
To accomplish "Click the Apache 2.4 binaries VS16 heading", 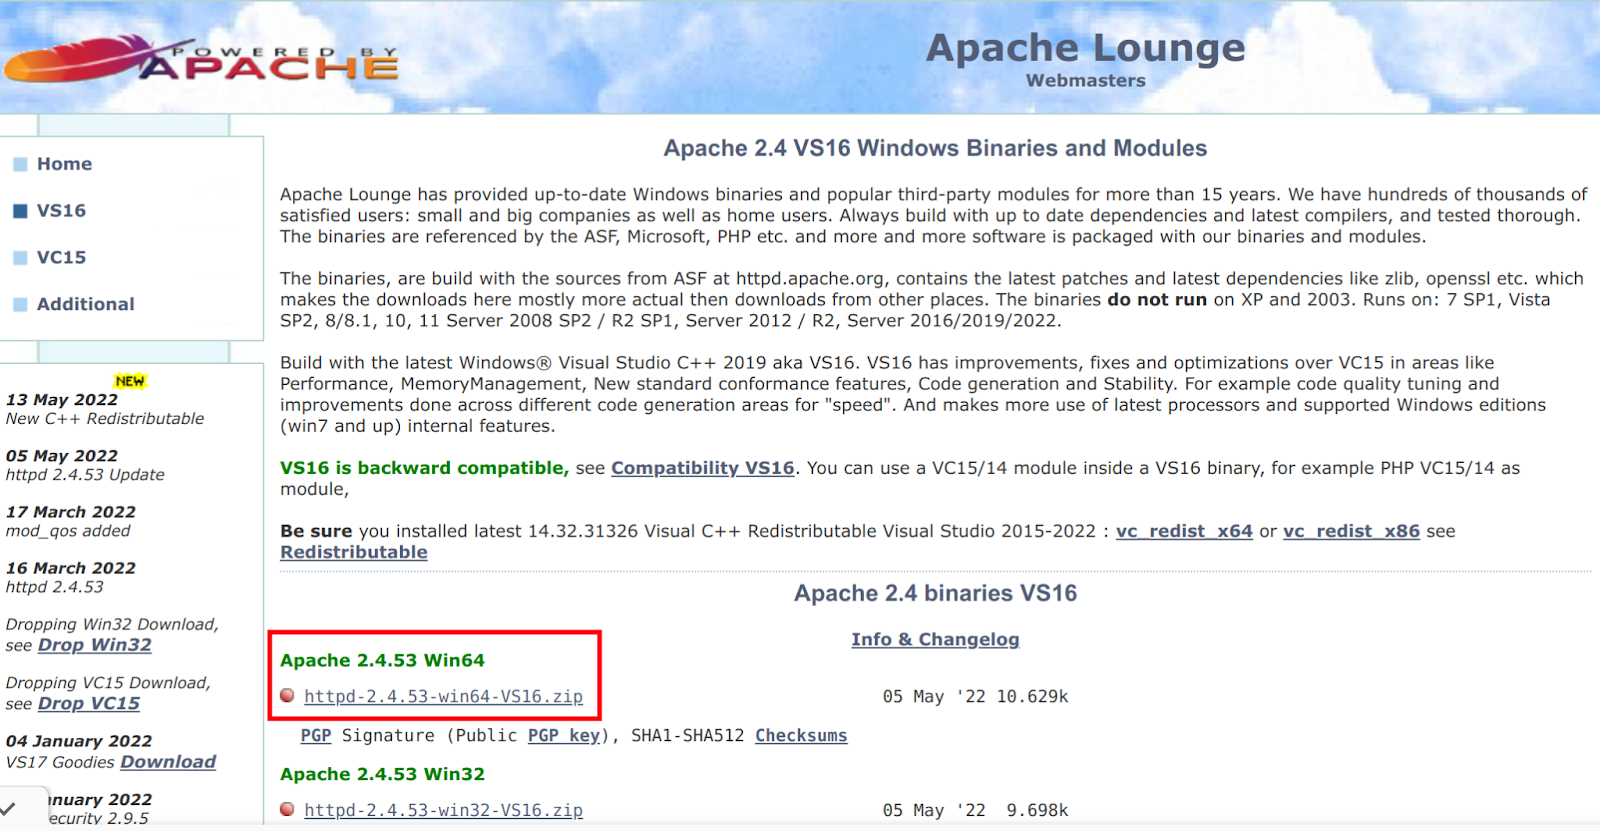I will [x=935, y=593].
